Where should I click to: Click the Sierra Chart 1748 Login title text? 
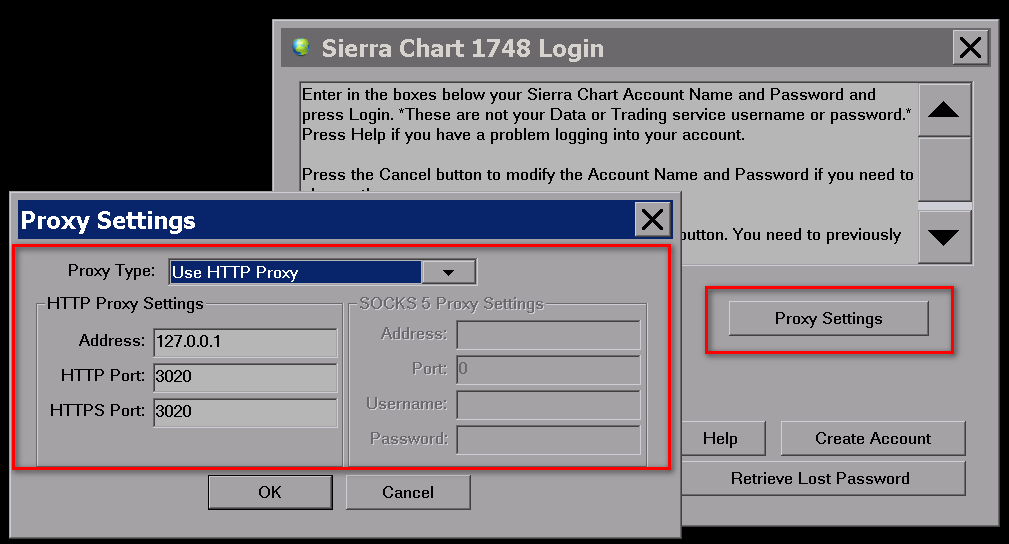pyautogui.click(x=463, y=48)
